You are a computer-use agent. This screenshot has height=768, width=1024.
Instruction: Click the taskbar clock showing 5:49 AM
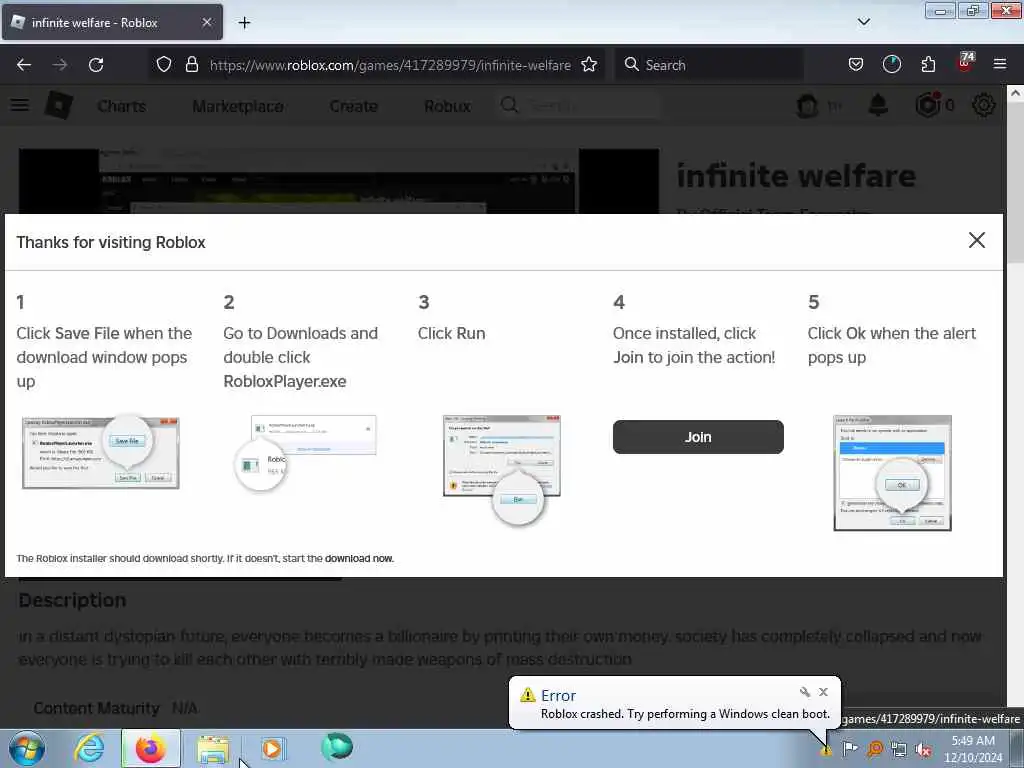972,748
